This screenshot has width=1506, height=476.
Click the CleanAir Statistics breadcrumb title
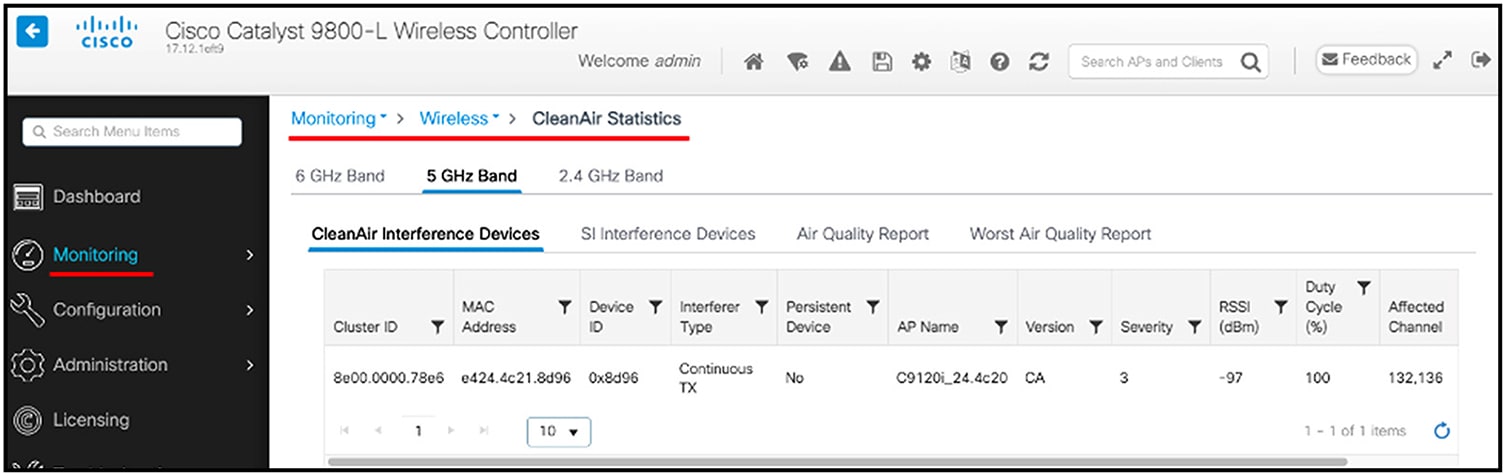coord(607,118)
